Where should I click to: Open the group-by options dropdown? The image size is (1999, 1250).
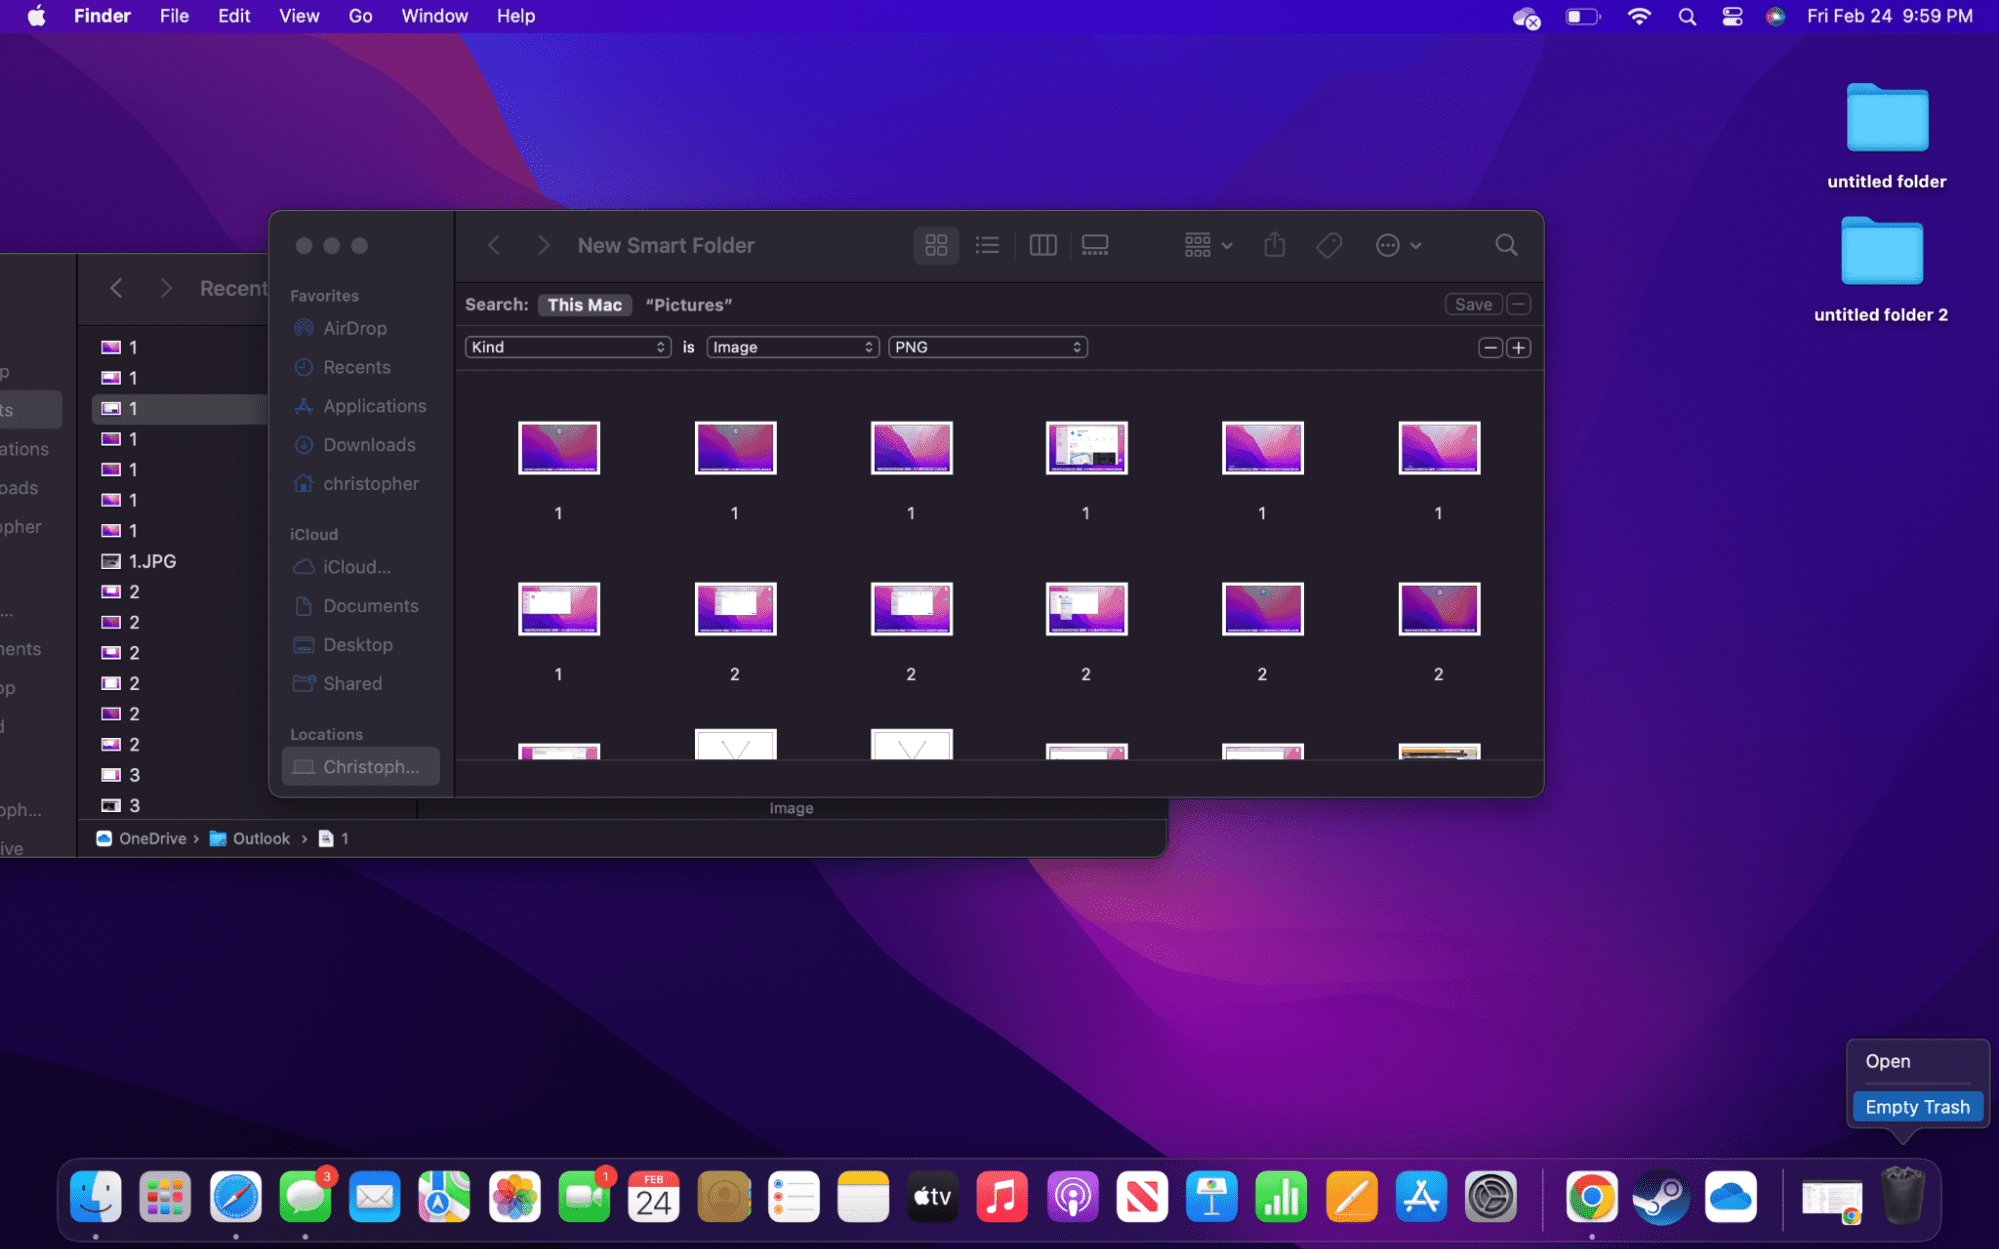1208,245
